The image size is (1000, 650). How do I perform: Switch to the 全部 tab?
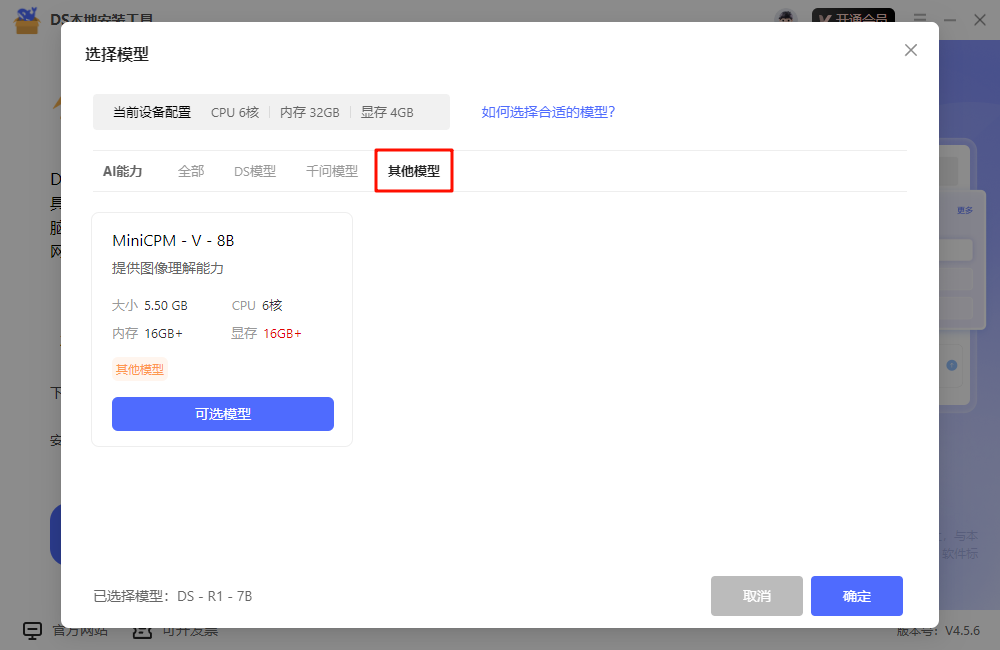(x=191, y=171)
